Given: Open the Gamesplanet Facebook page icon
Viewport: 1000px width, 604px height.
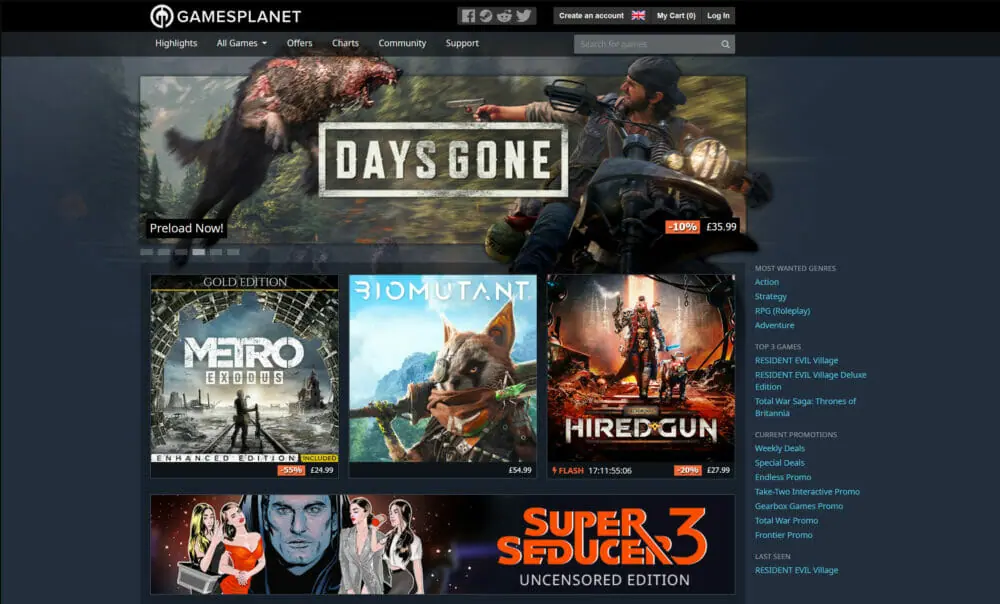Looking at the screenshot, I should tap(468, 16).
